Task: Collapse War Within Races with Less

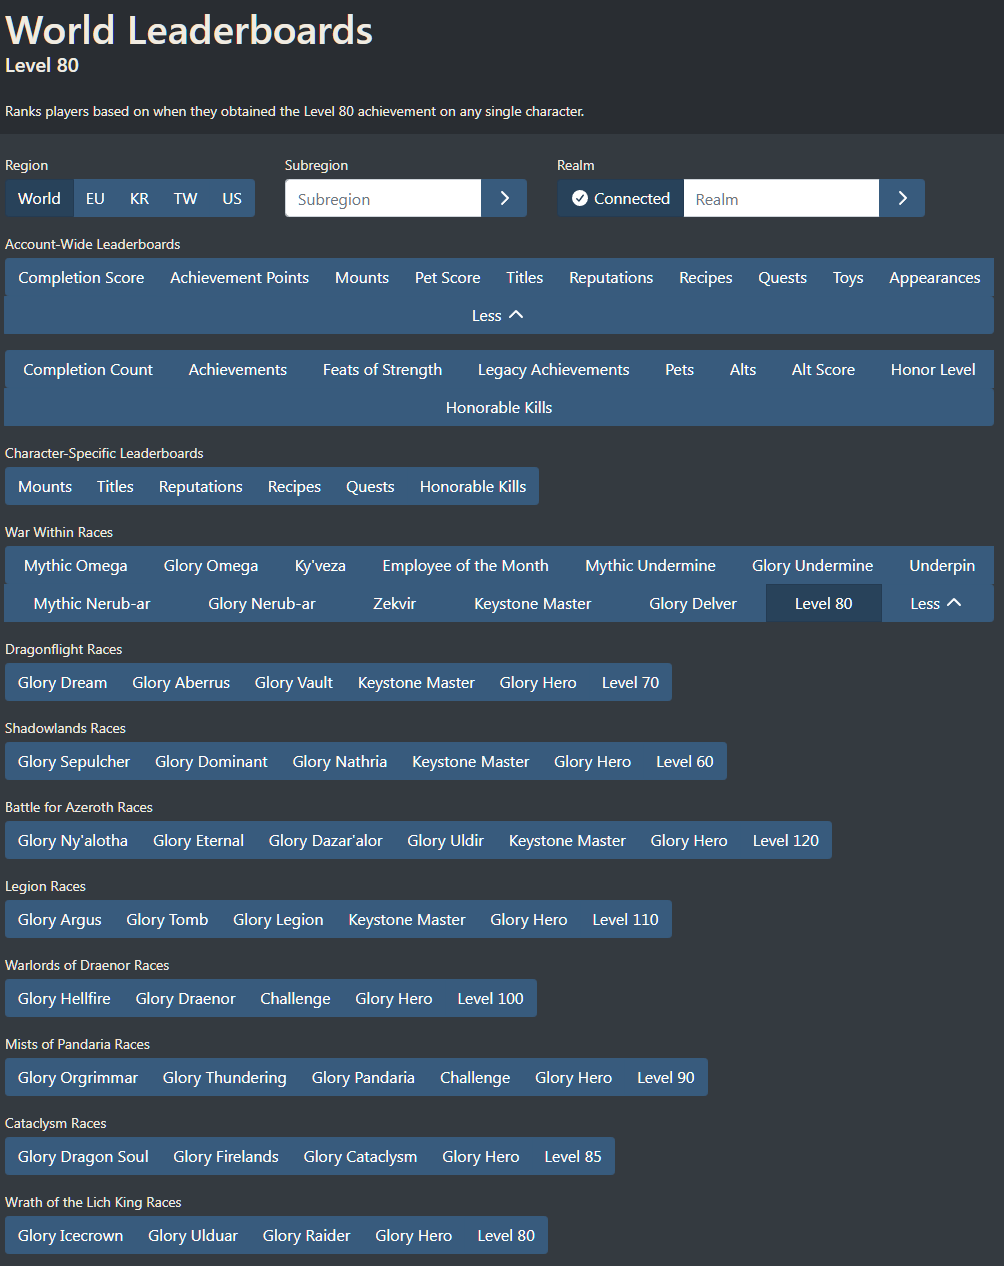Action: tap(937, 603)
